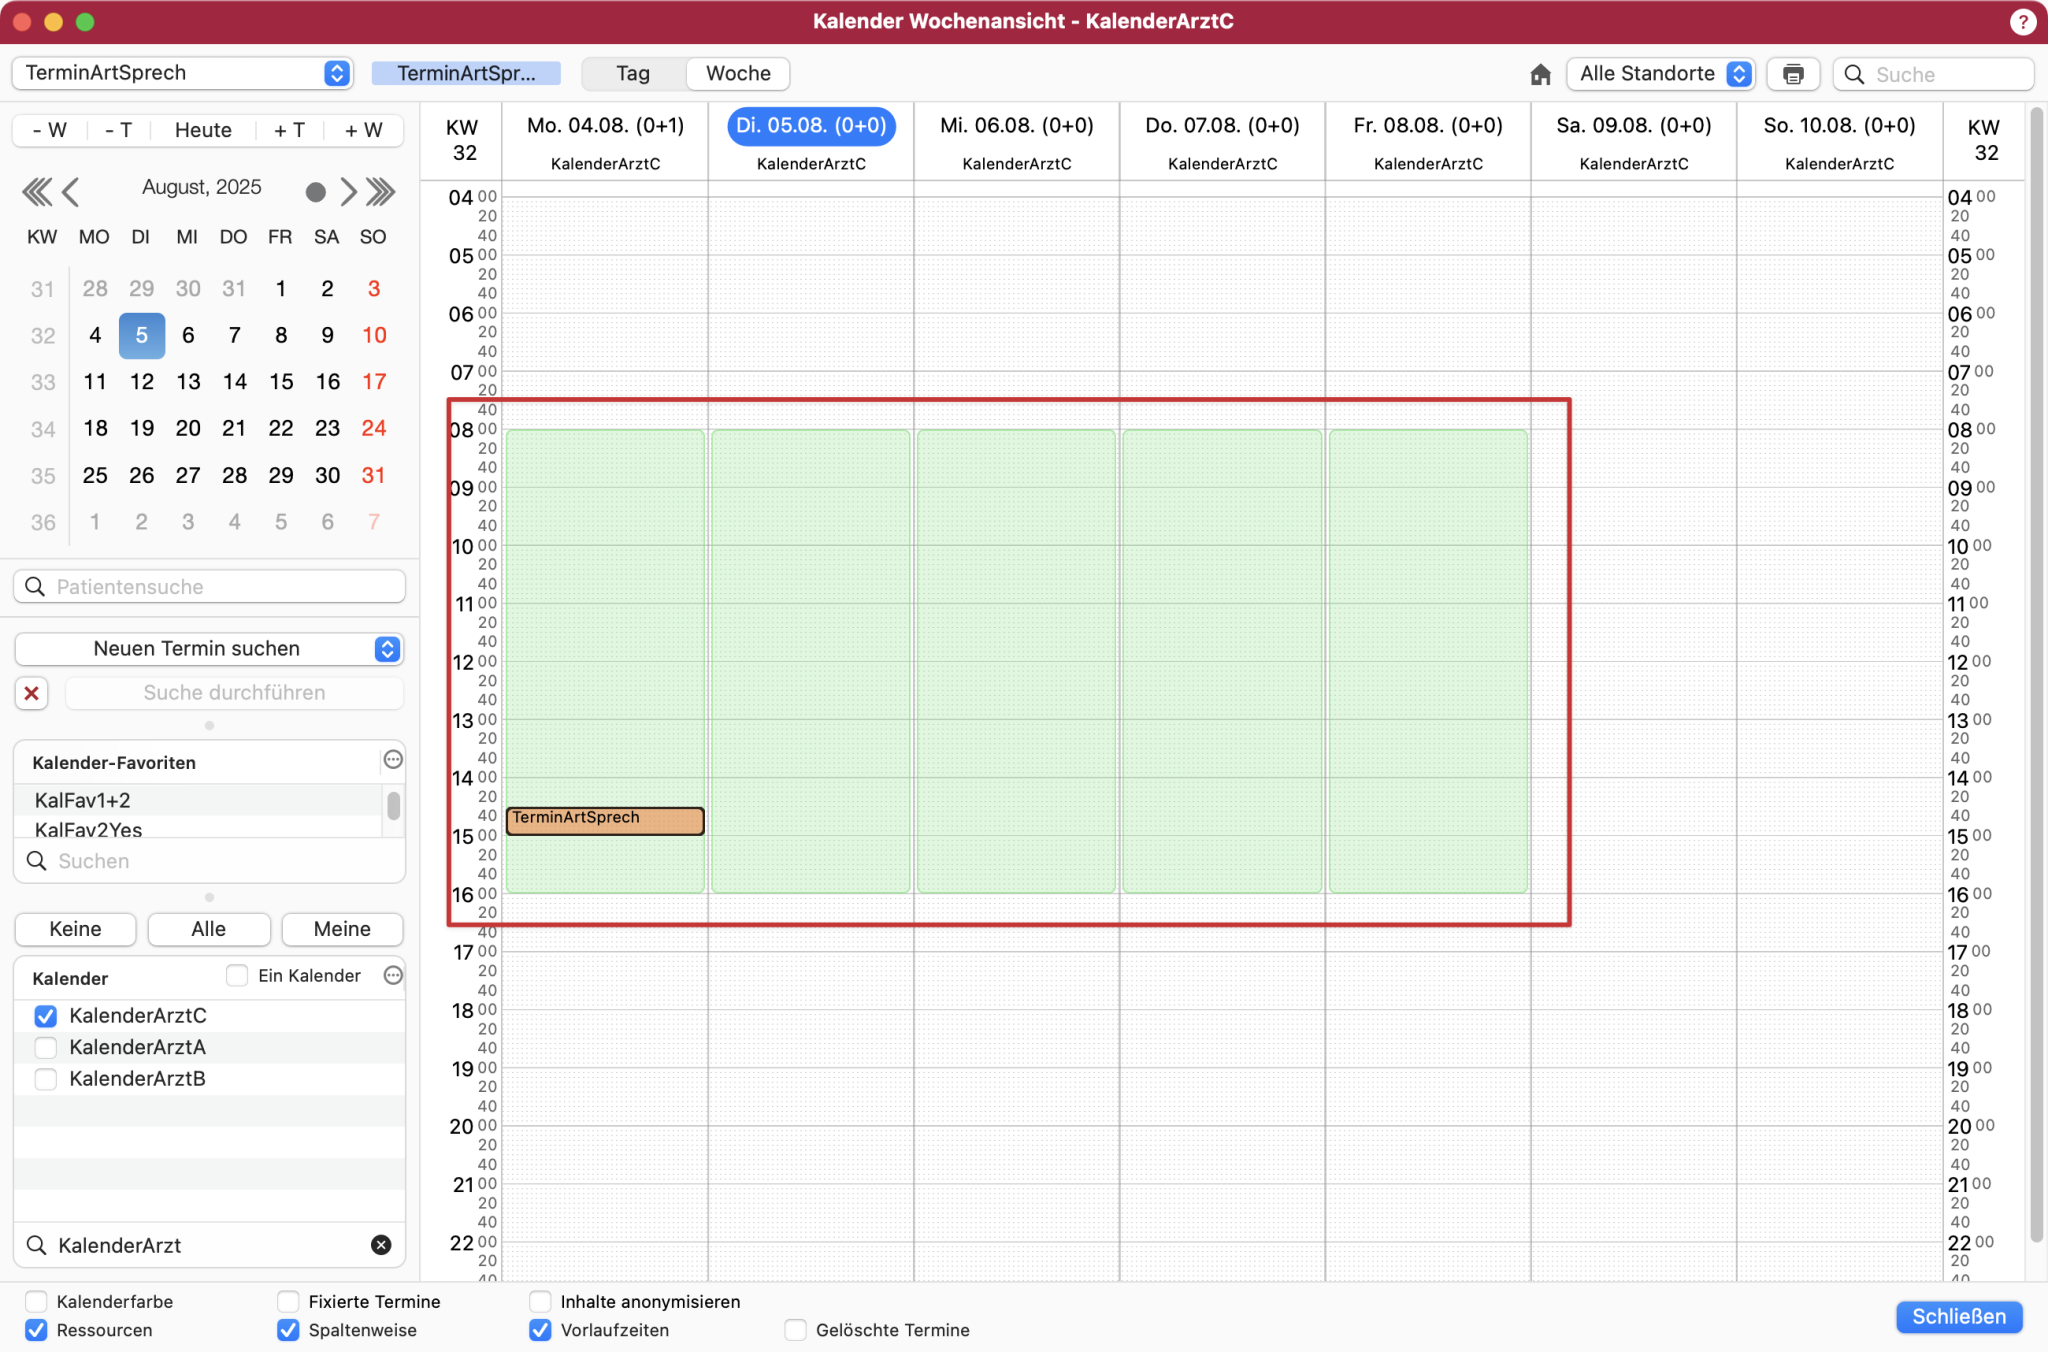
Task: Go to next month arrow
Action: (x=347, y=191)
